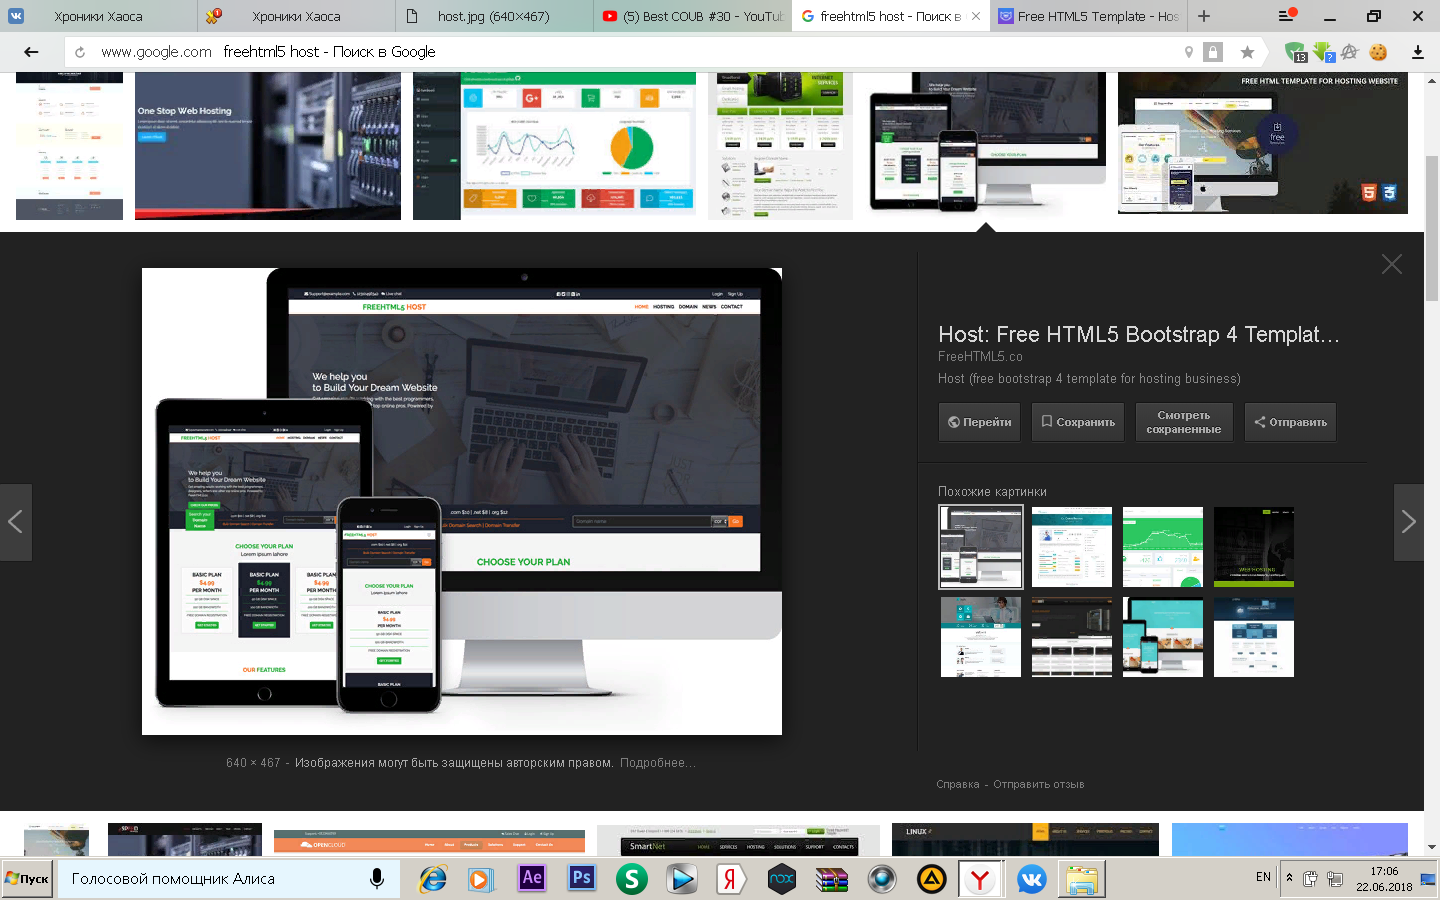Click the Перейти button
The width and height of the screenshot is (1440, 900).
click(979, 422)
